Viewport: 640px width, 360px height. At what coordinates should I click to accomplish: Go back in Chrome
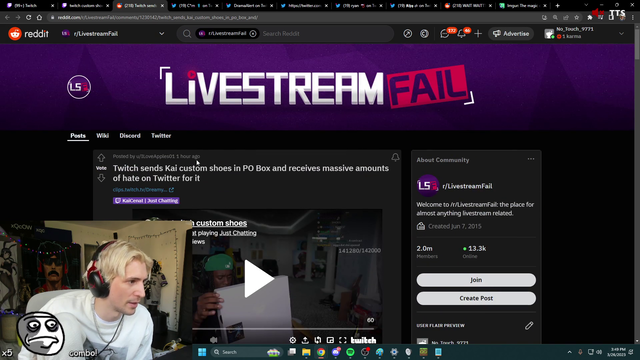point(7,18)
